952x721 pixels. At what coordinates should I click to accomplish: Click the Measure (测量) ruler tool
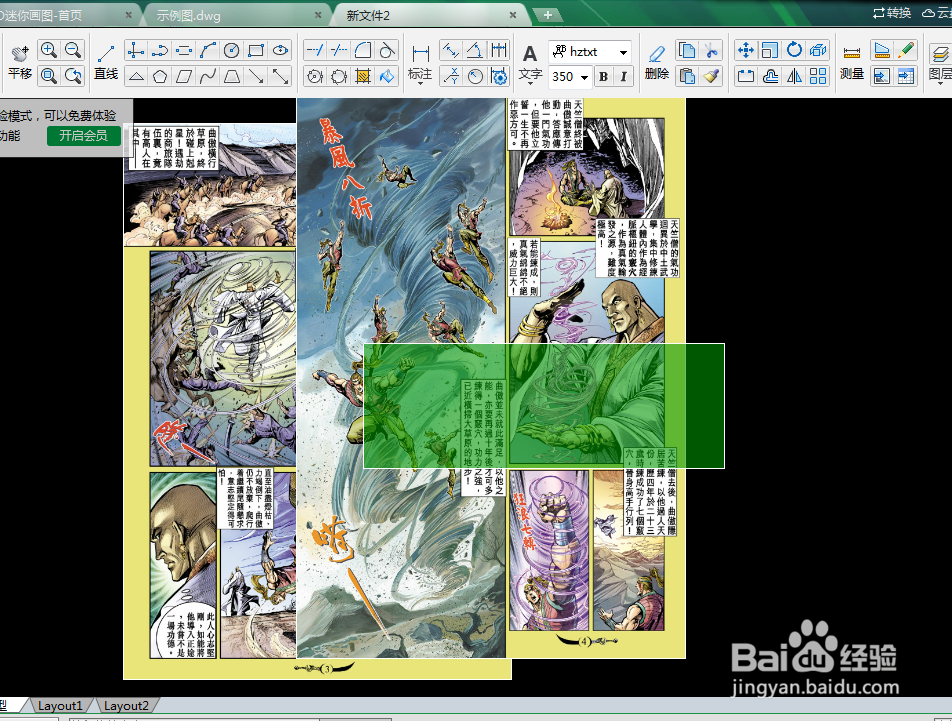852,63
